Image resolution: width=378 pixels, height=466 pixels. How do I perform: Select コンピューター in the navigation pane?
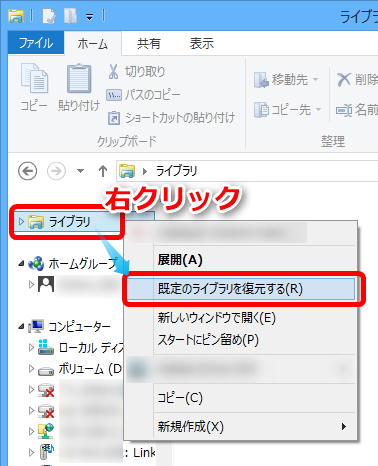pos(80,327)
